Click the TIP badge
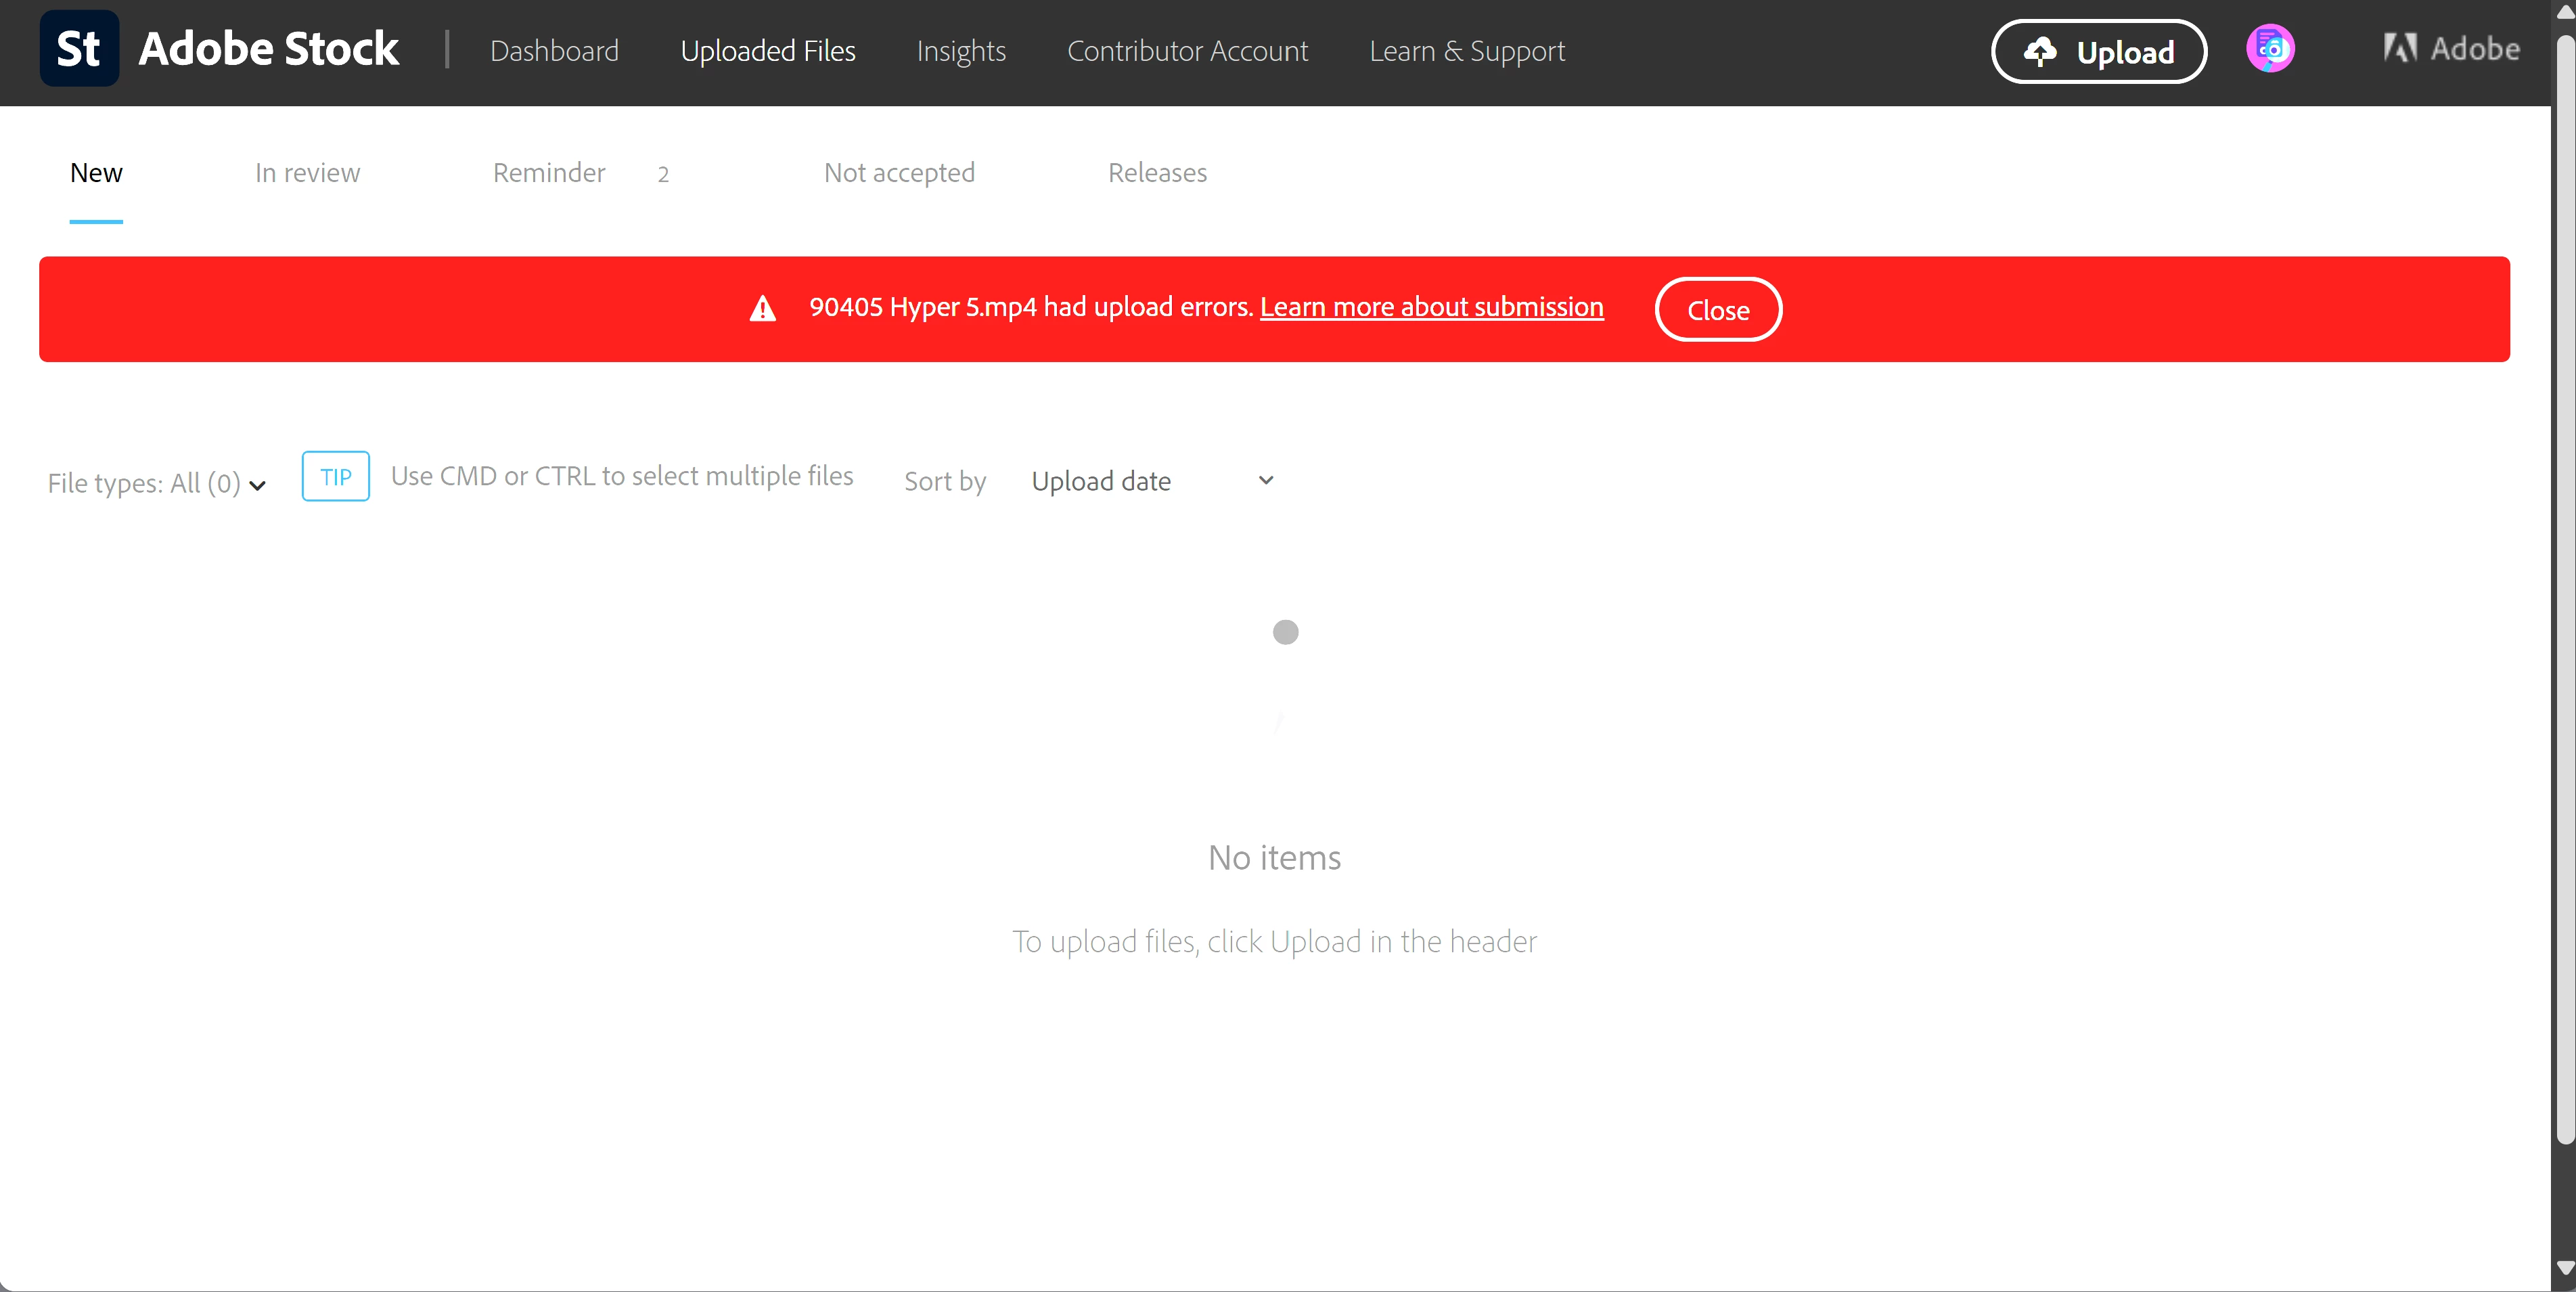The image size is (2576, 1292). pos(336,477)
